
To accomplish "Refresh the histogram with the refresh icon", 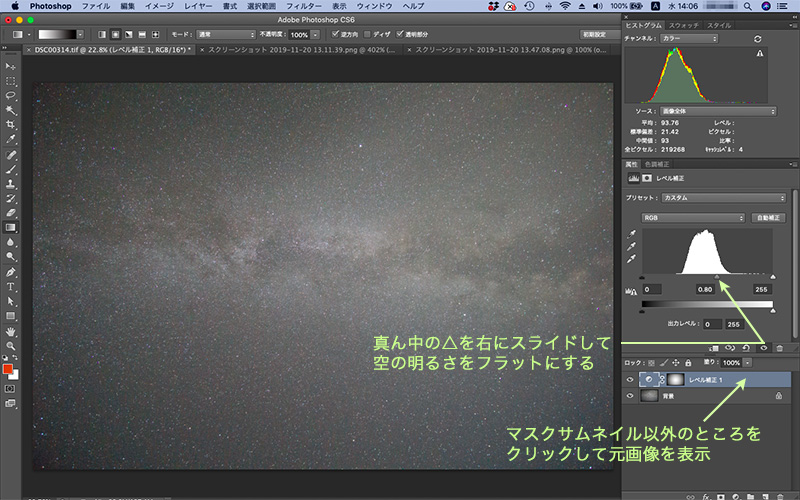I will tap(758, 39).
